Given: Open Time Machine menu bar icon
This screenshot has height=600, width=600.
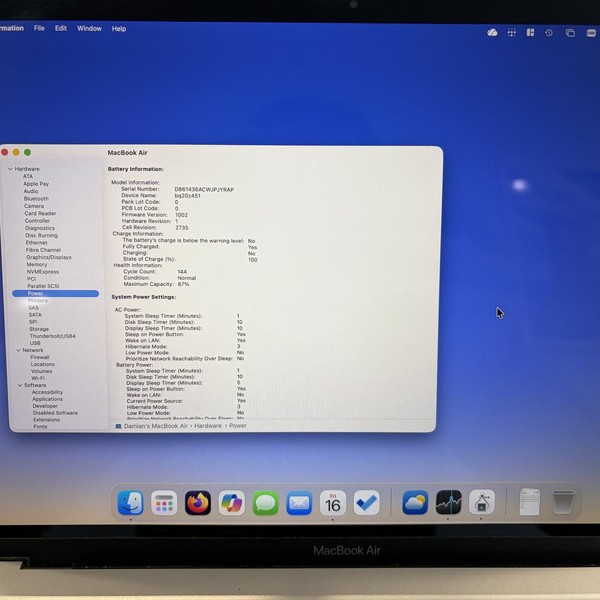Looking at the screenshot, I should (549, 33).
